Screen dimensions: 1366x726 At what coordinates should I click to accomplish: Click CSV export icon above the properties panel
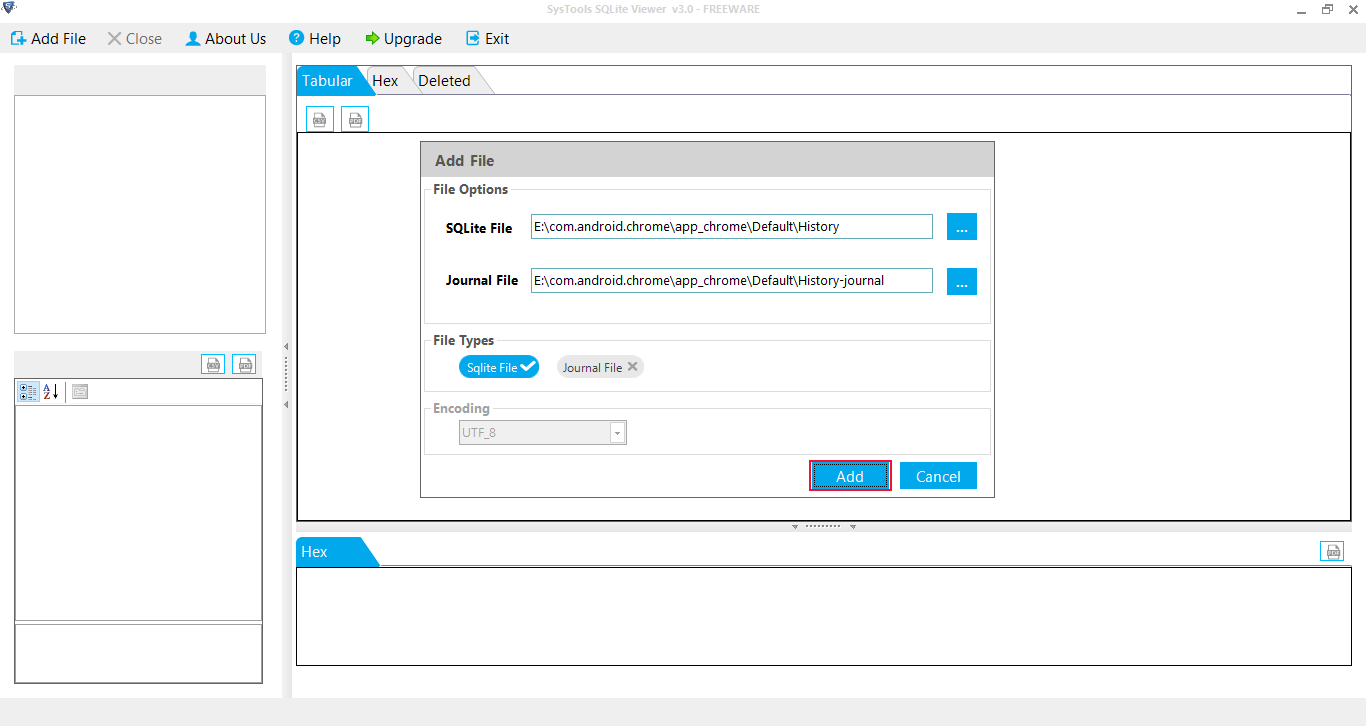coord(213,364)
